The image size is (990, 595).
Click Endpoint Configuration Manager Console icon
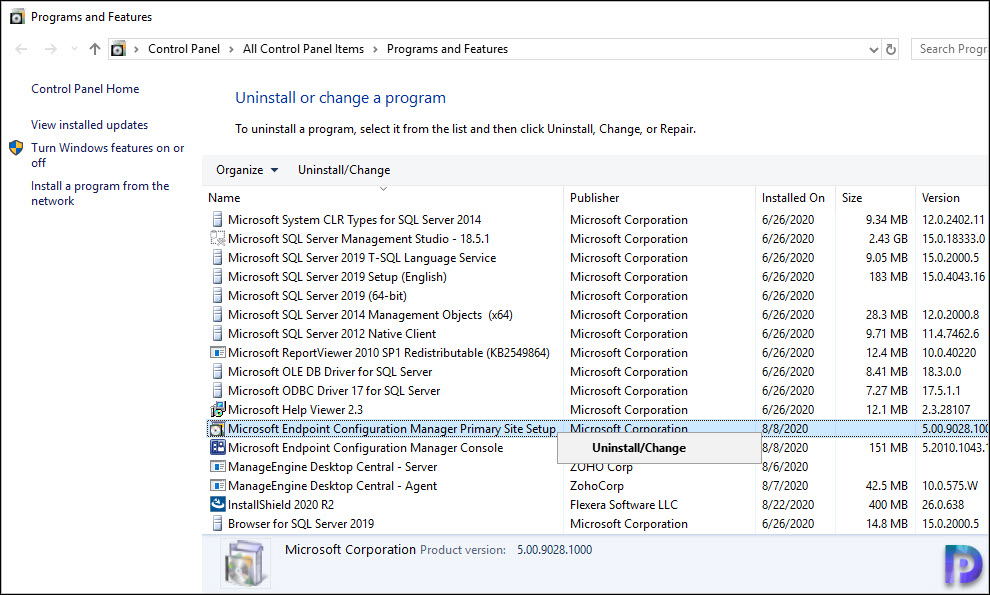tap(217, 447)
